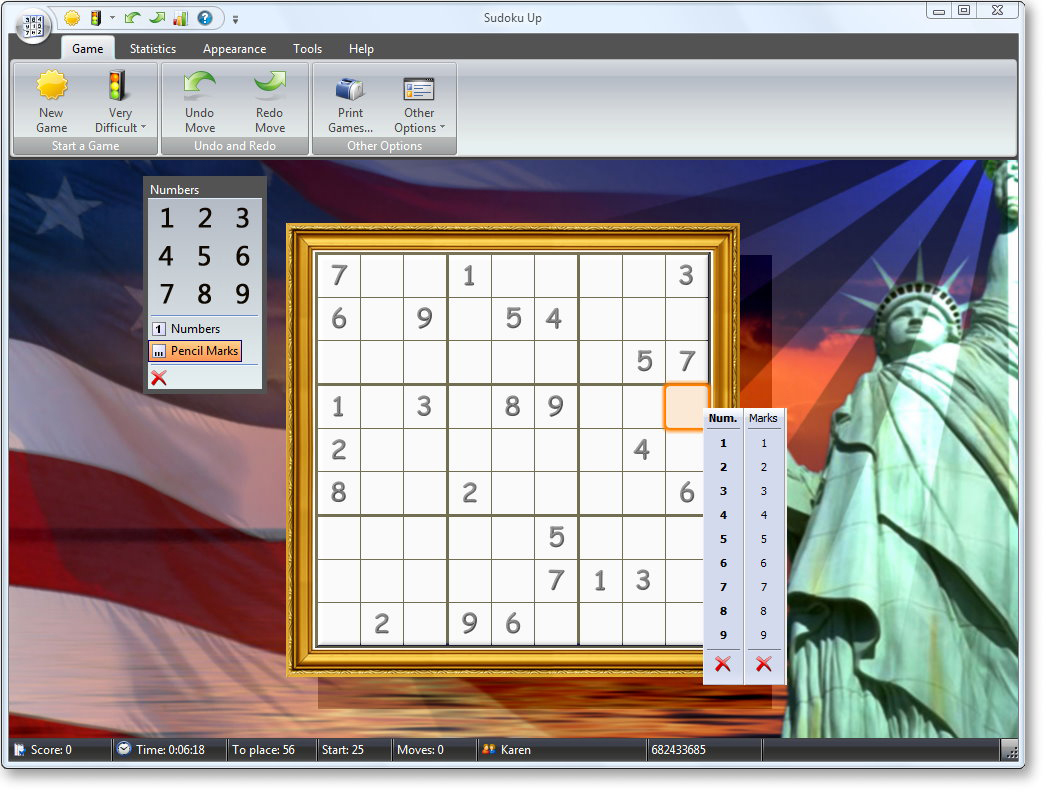Select number 6 in the Numbers panel
This screenshot has width=1049, height=796.
coord(242,256)
